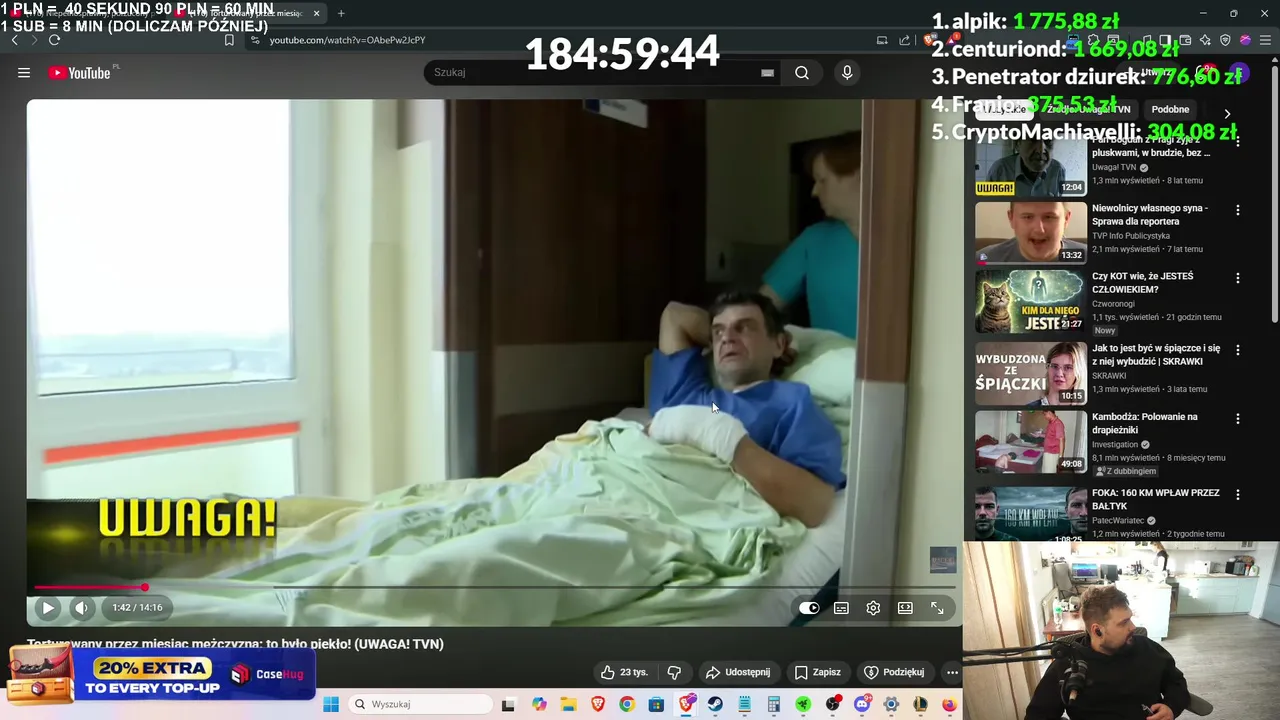Close the active 'Torturowany przez miesiąc' browser tab
The height and width of the screenshot is (720, 1280).
click(316, 13)
